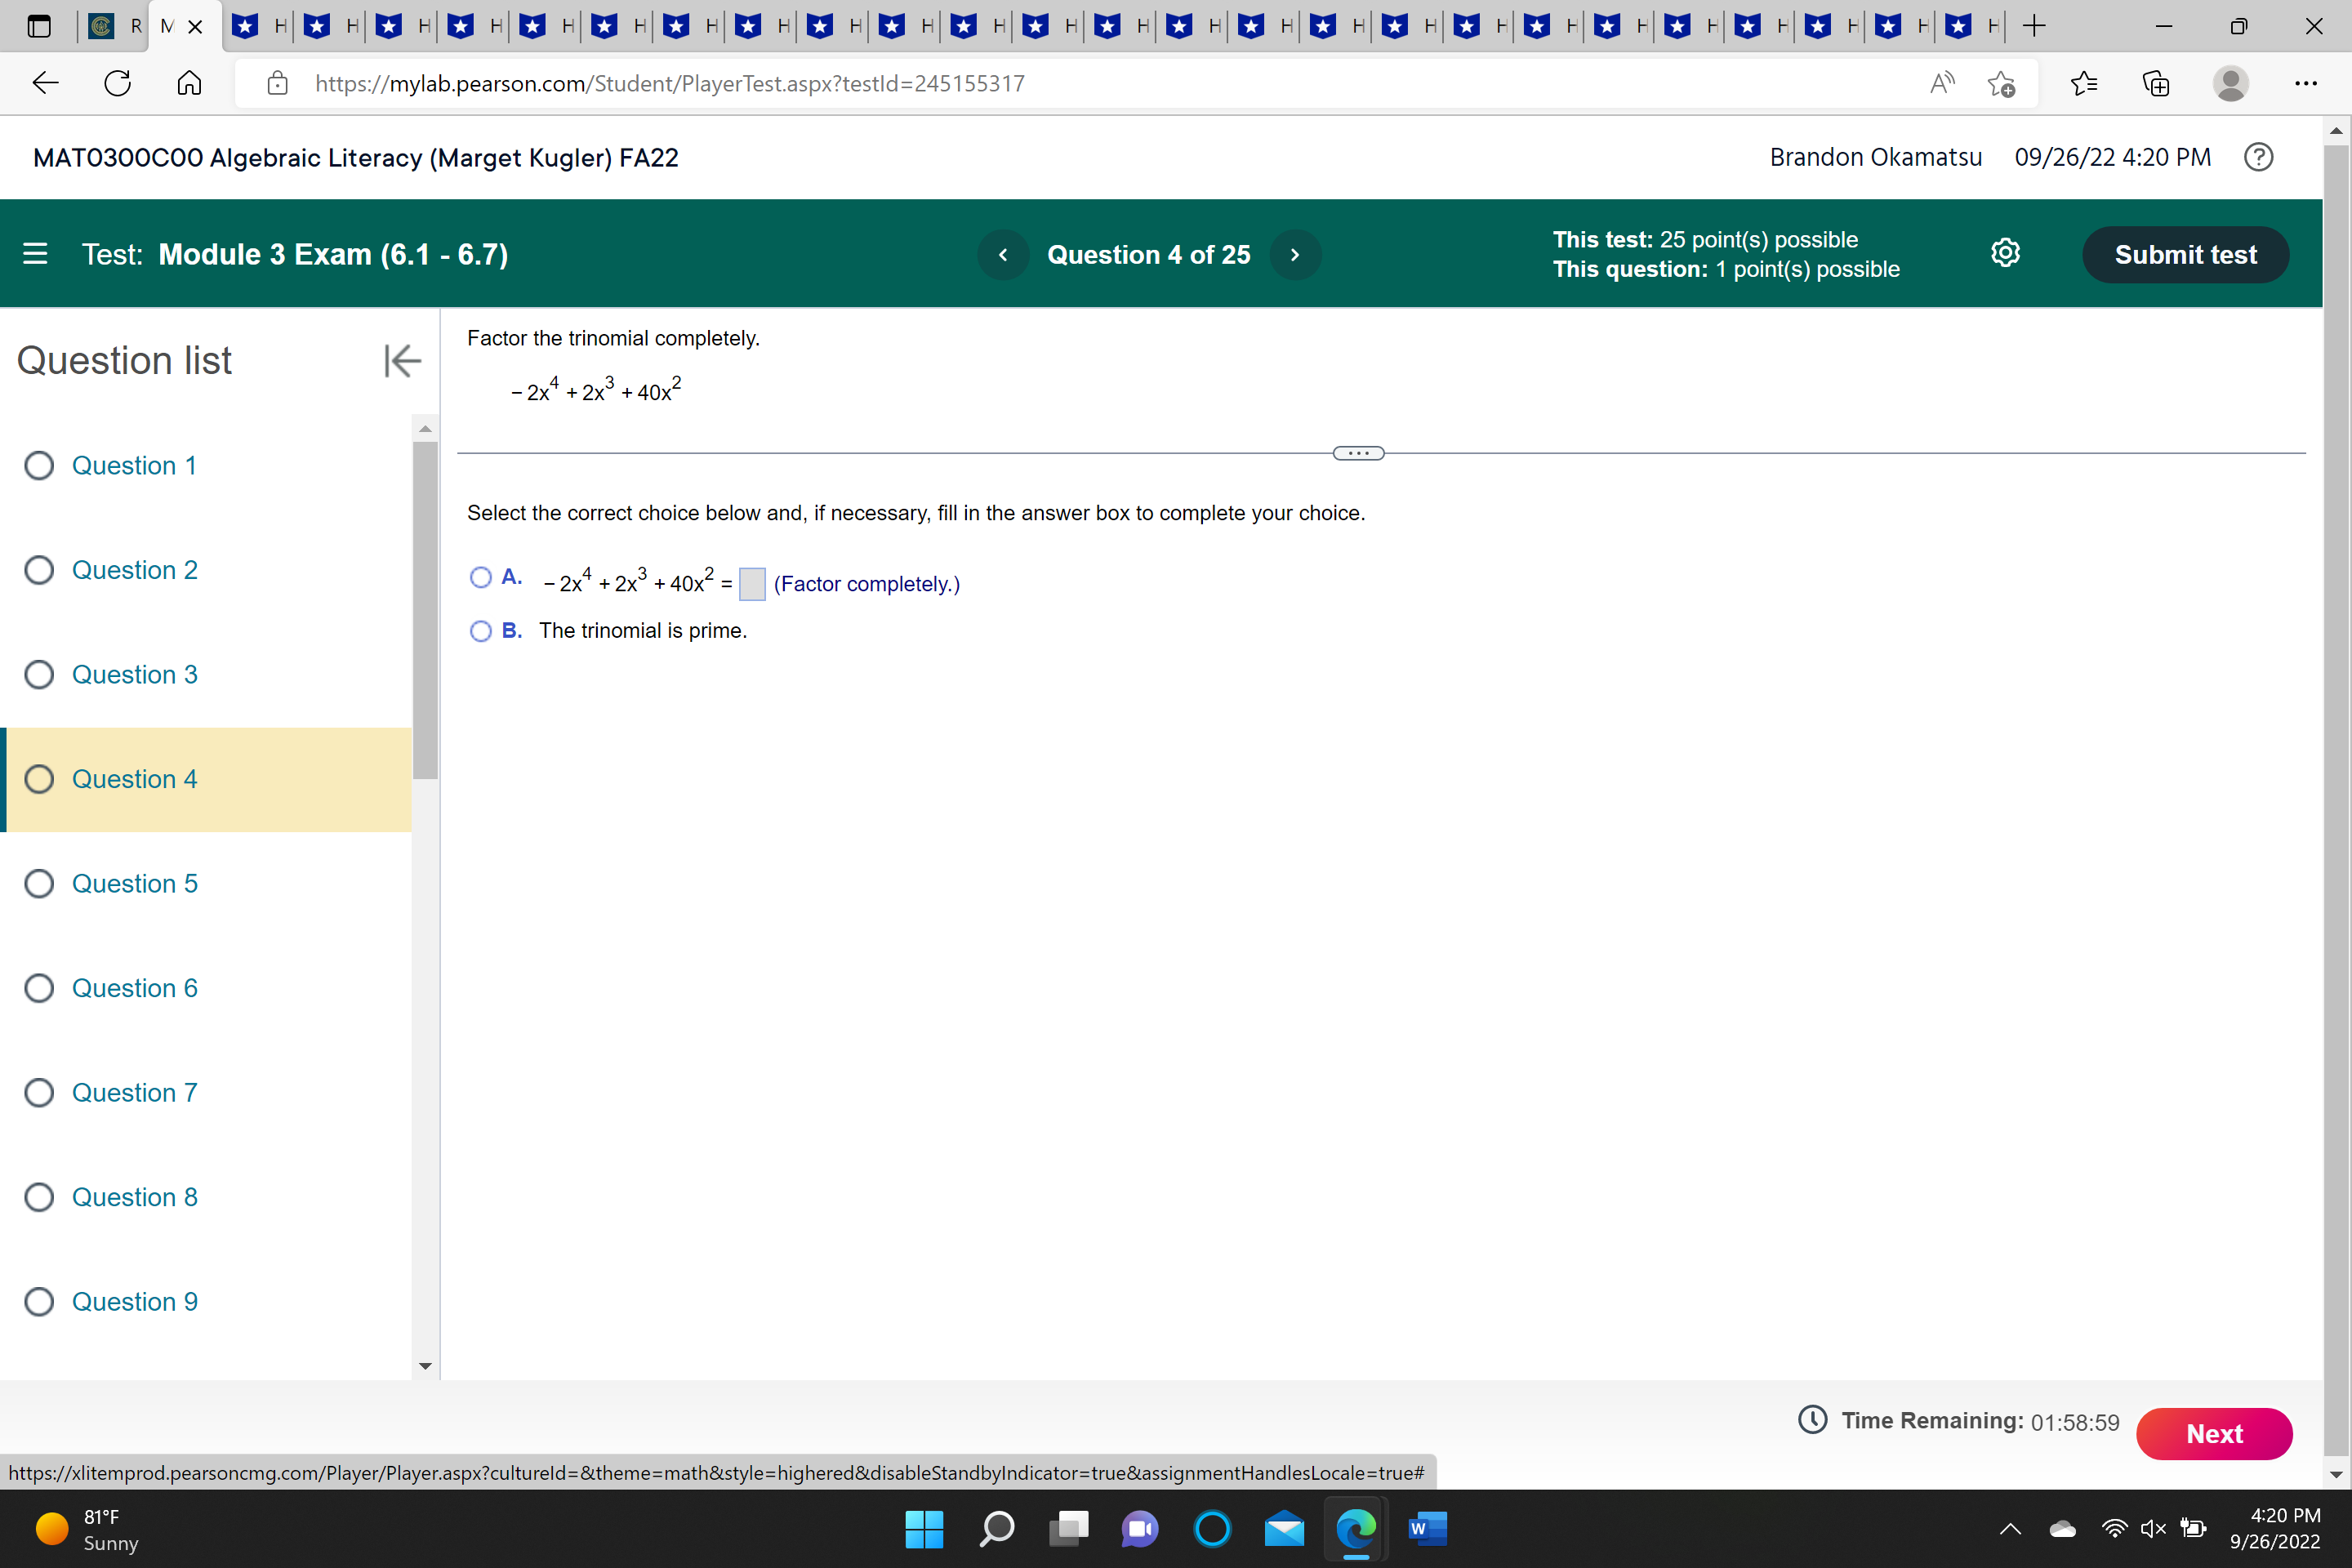Click the red Next button
This screenshot has height=1568, width=2352.
tap(2213, 1434)
